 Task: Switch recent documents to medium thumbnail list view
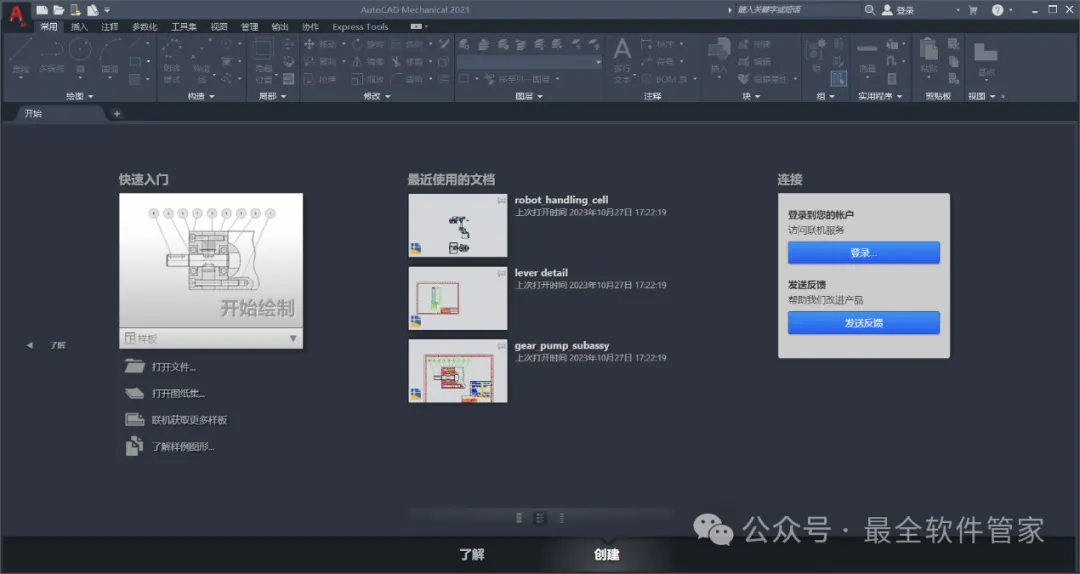[x=540, y=518]
